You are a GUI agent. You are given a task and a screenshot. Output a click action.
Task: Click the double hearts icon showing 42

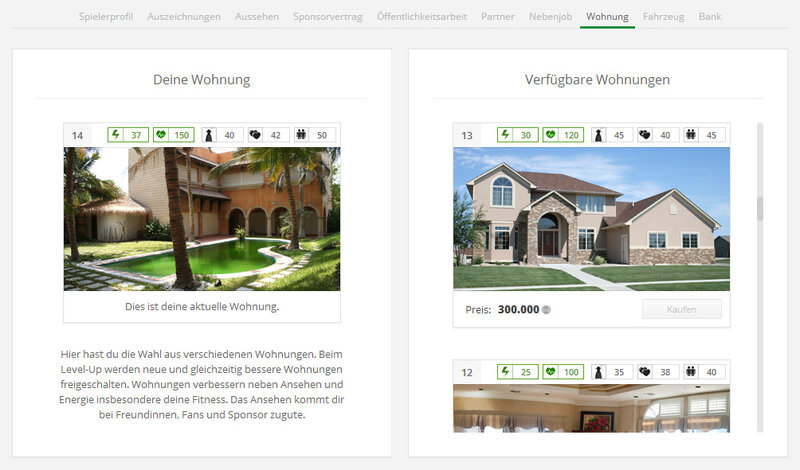pyautogui.click(x=255, y=135)
